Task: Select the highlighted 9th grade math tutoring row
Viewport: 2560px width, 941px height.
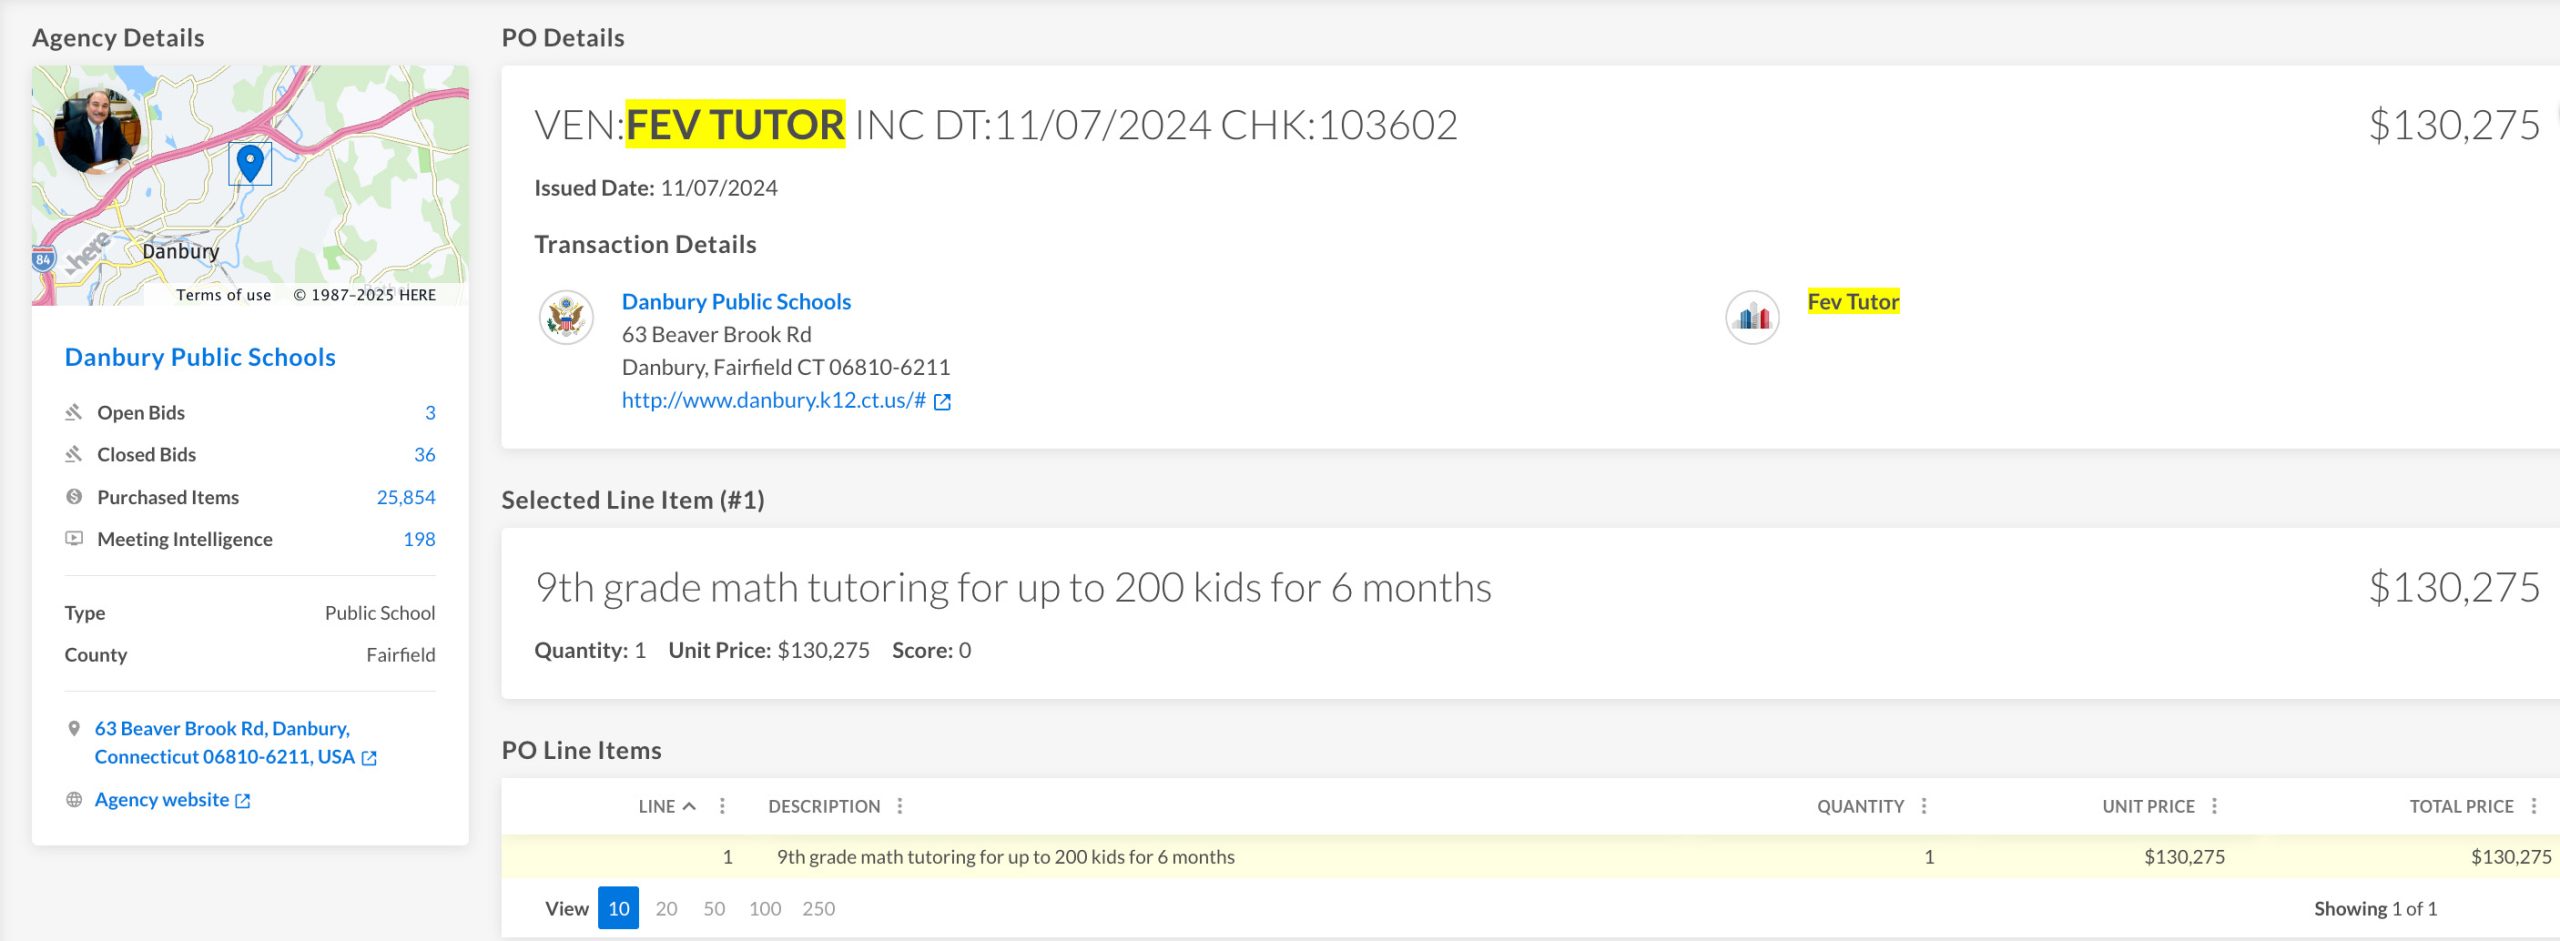Action: click(1005, 857)
